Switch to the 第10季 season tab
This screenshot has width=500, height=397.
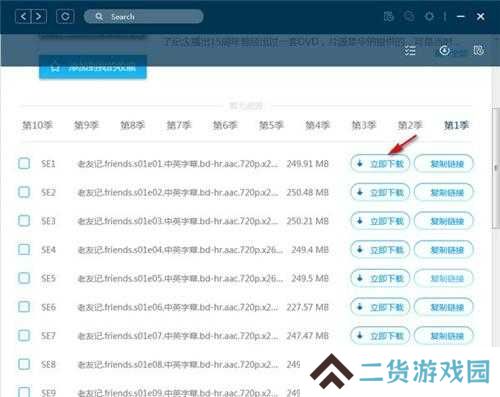[37, 125]
